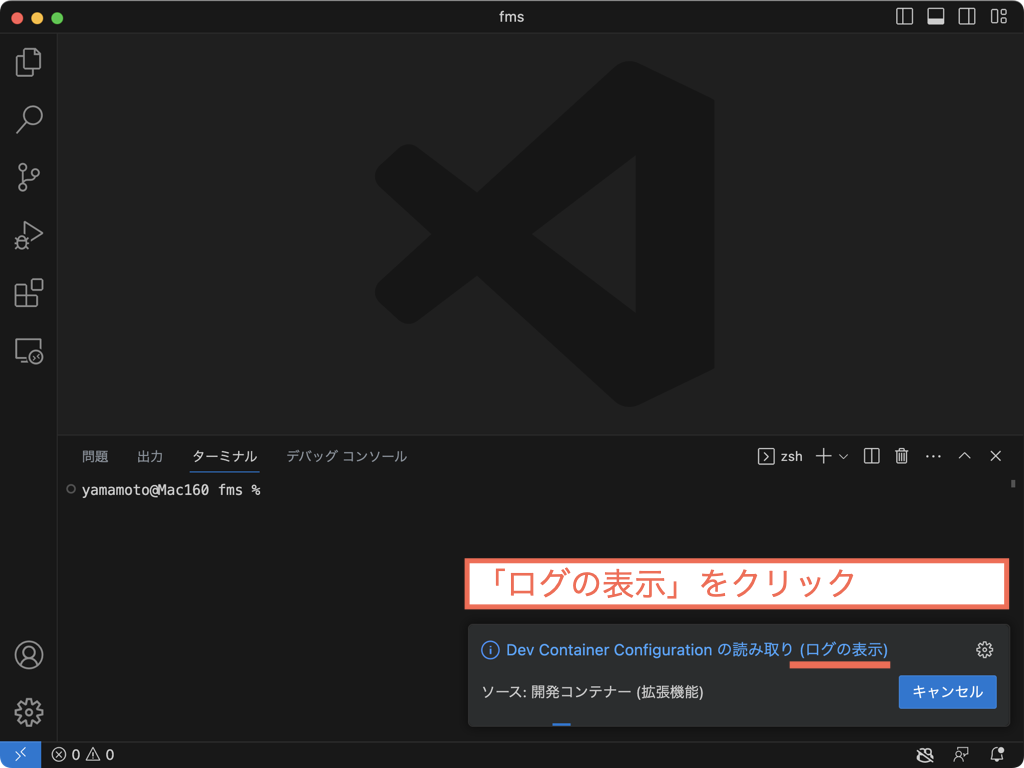Open the panel more actions menu
The width and height of the screenshot is (1024, 768).
(933, 456)
